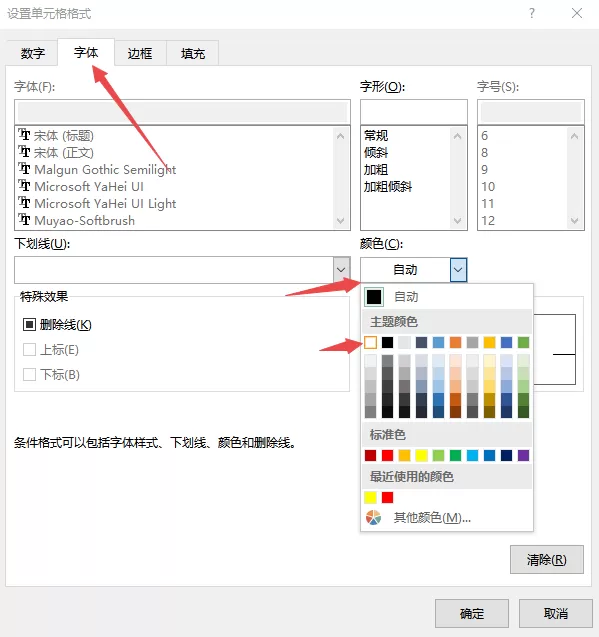Open the 边框 tab
This screenshot has height=637, width=599.
coord(140,53)
